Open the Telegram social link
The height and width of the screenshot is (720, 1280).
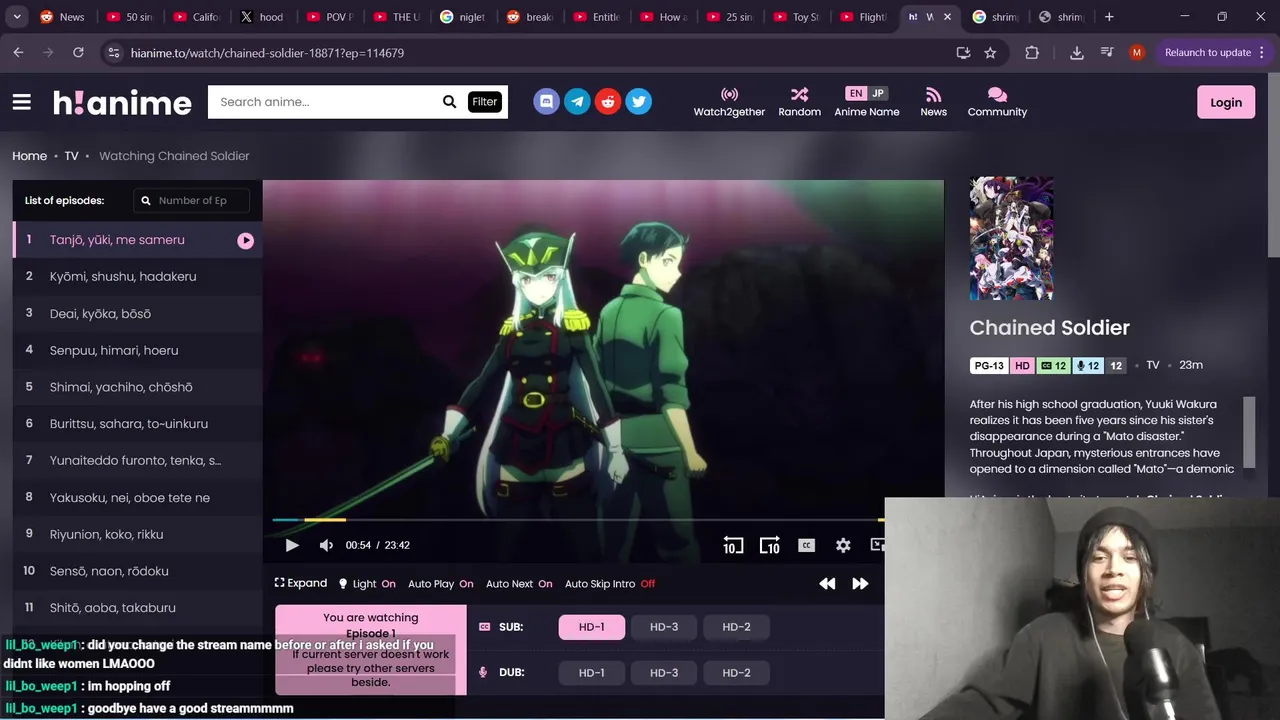[577, 101]
